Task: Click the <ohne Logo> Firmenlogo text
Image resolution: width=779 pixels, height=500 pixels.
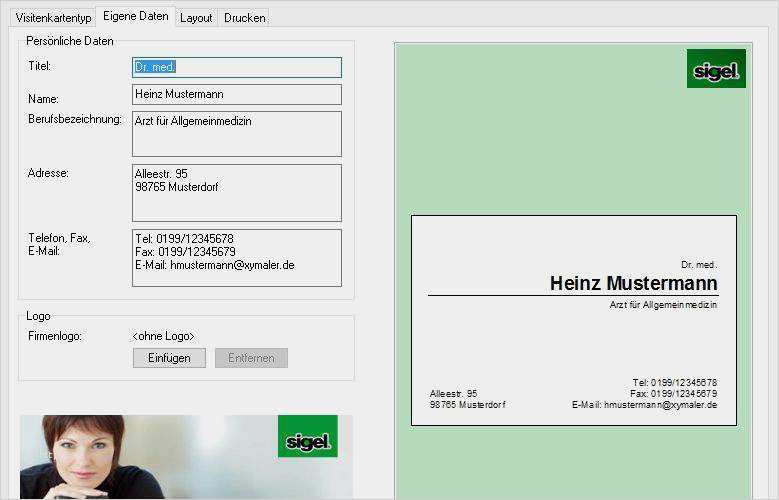Action: 163,336
